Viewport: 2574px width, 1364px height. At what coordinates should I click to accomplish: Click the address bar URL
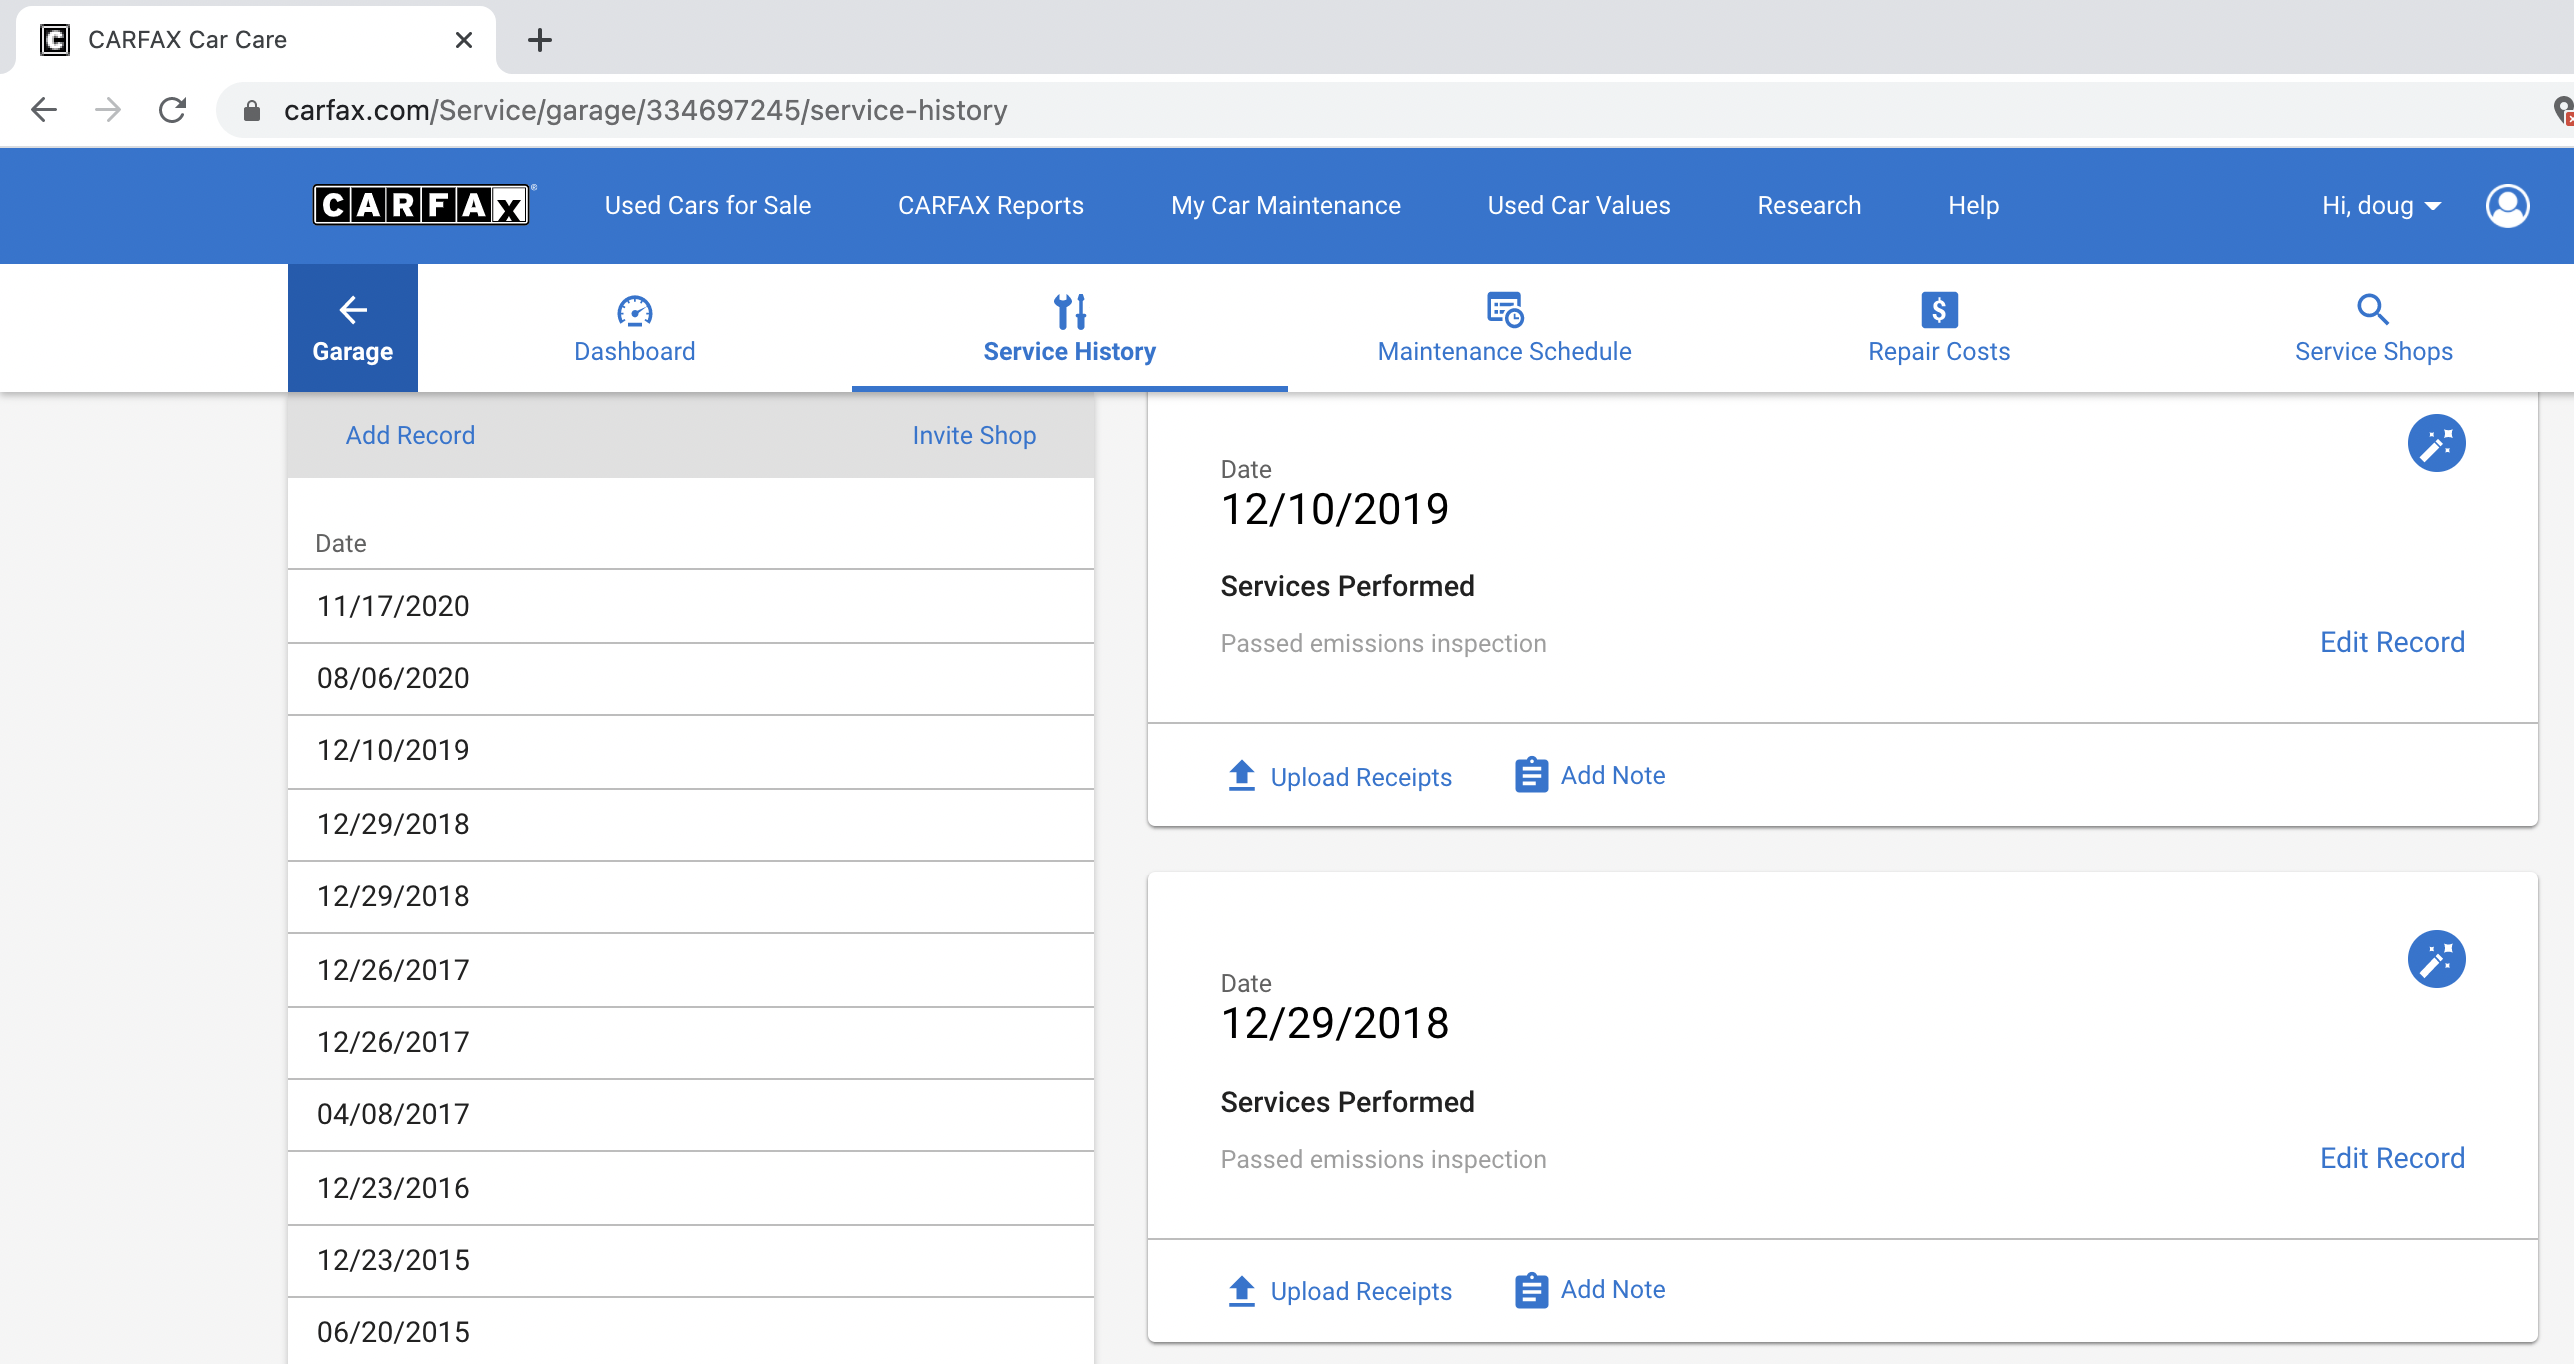[x=645, y=110]
